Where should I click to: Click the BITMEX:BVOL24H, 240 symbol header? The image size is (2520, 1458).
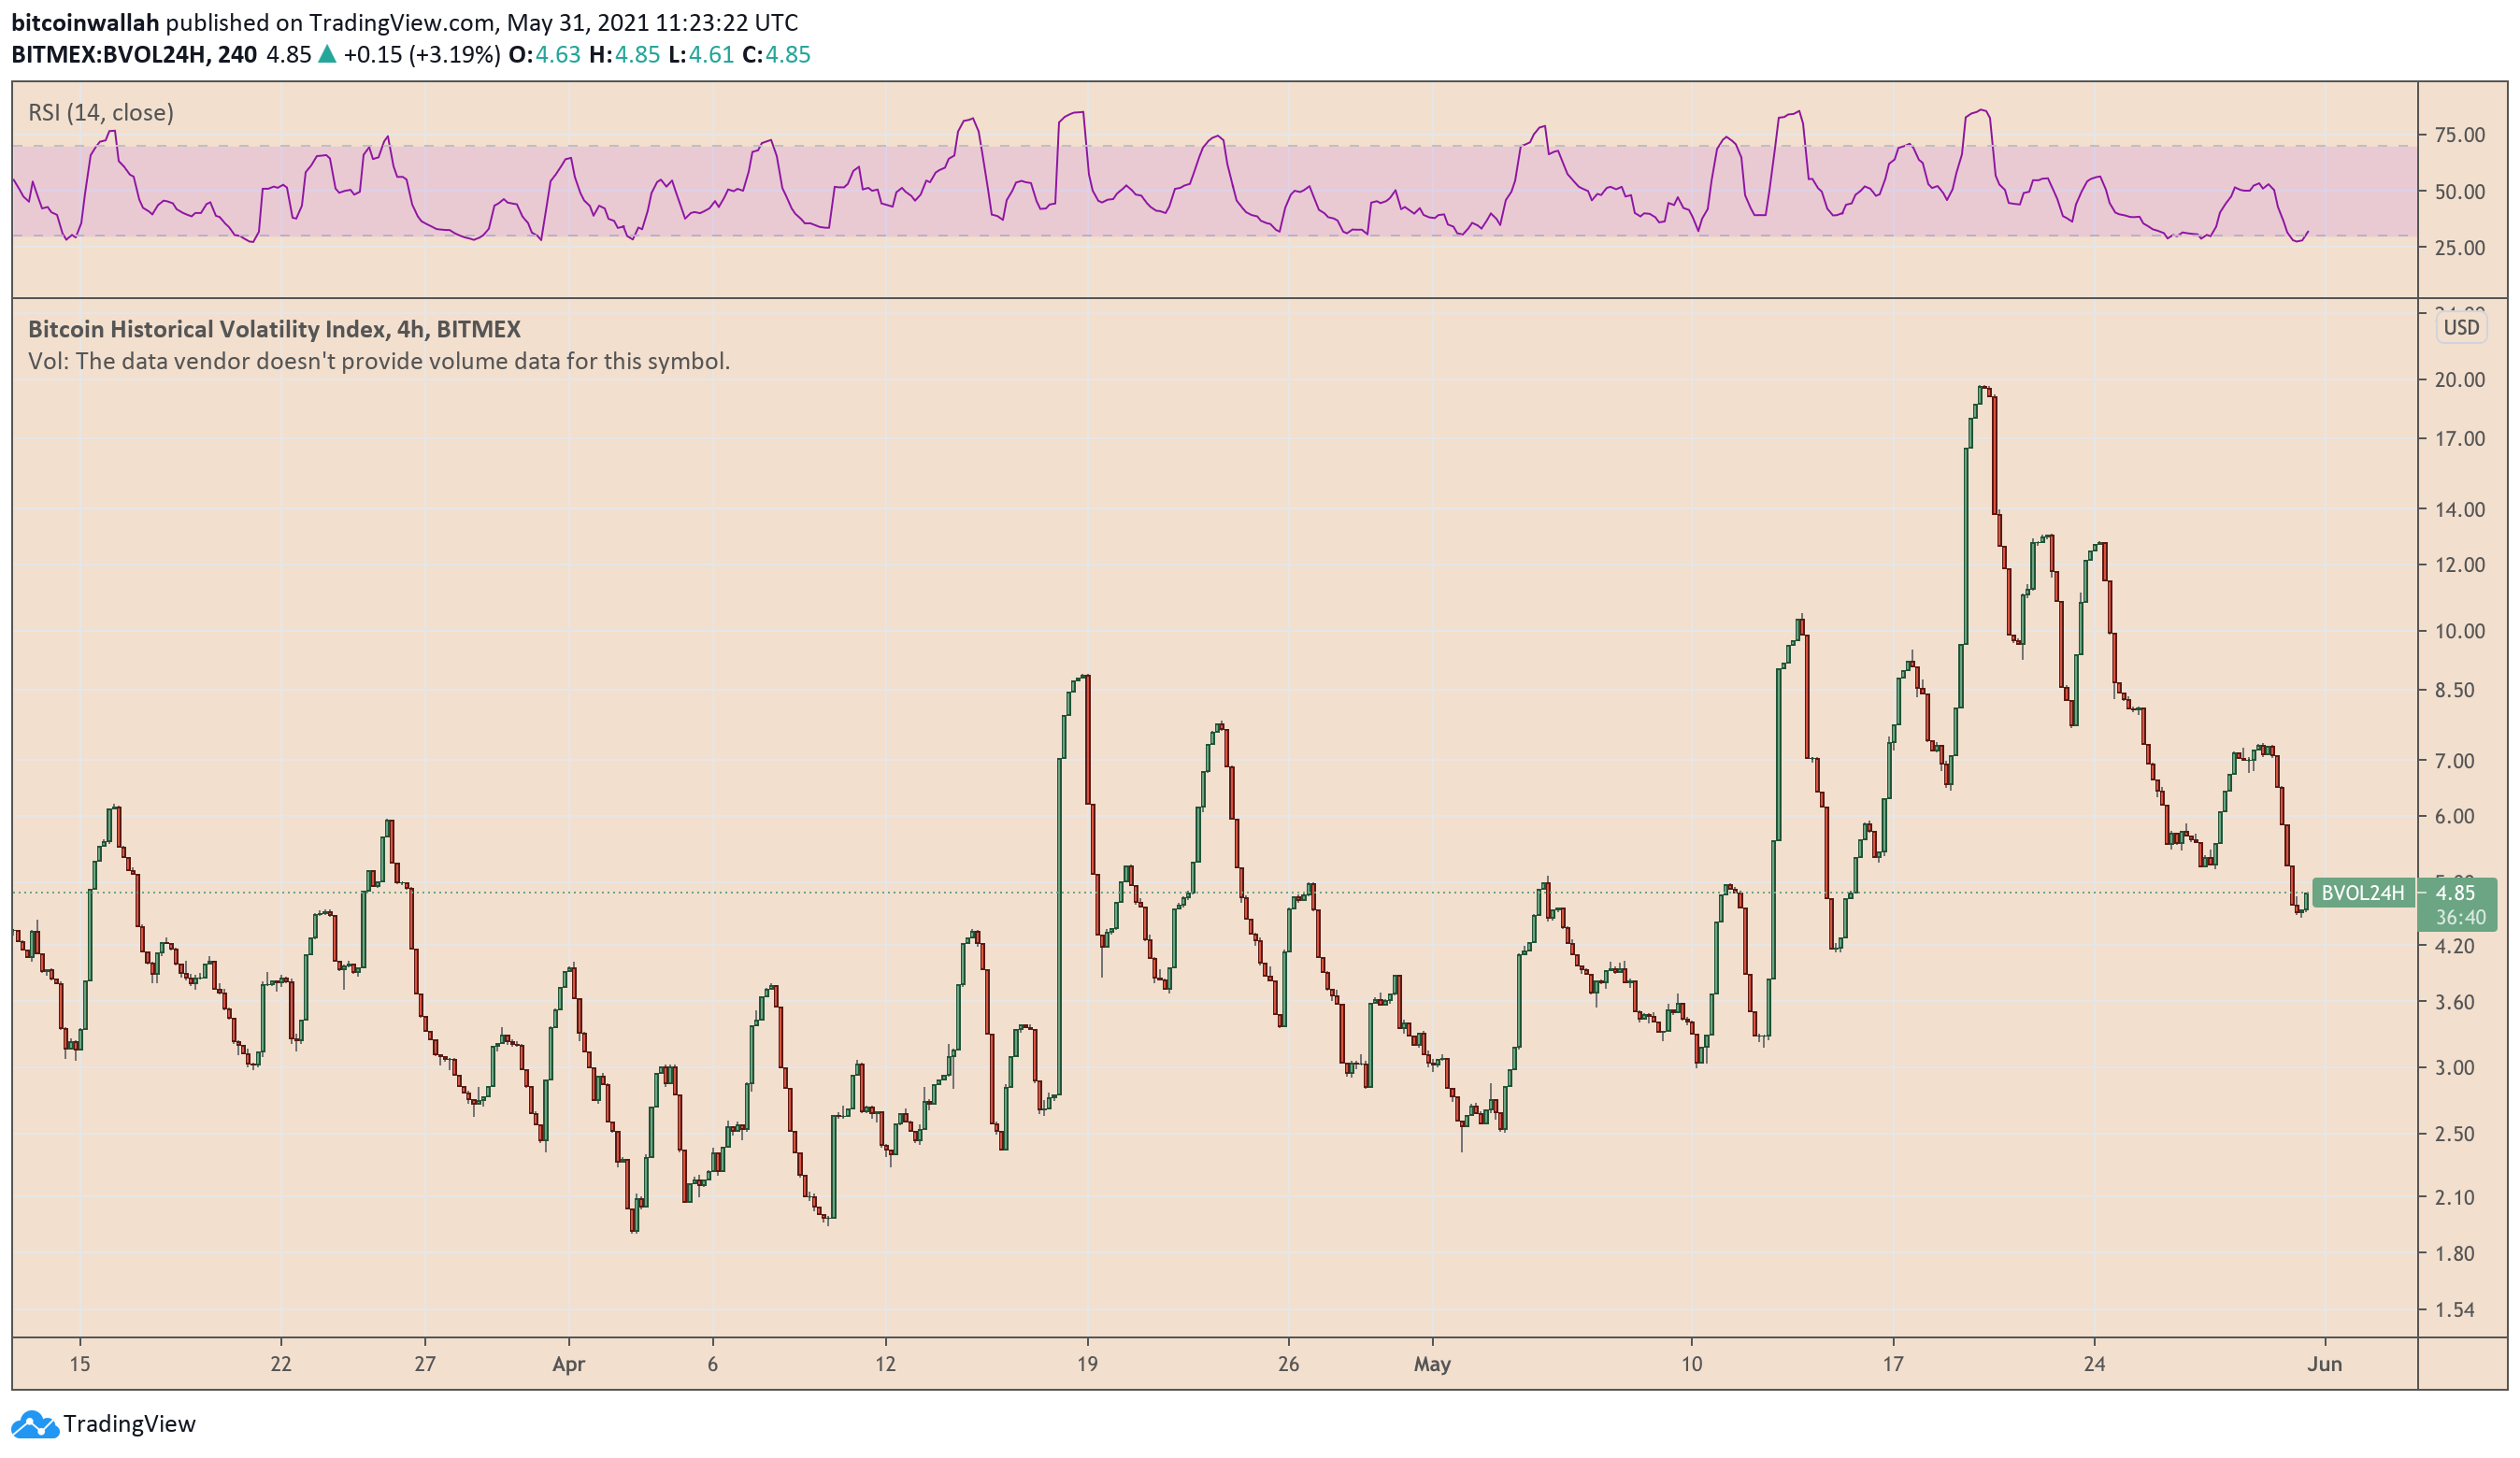click(134, 55)
